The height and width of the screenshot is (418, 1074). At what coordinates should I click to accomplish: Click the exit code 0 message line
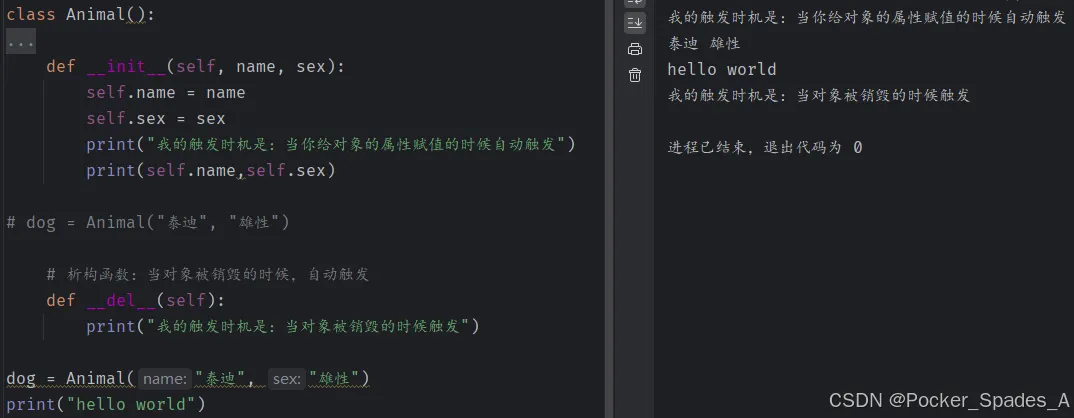[764, 147]
